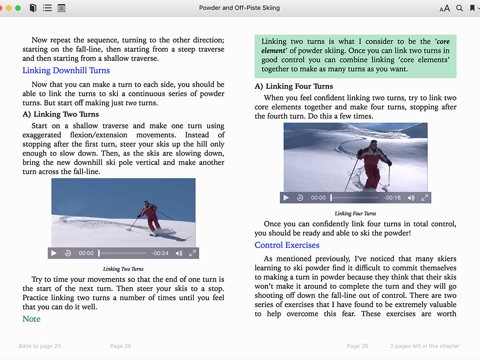Click the Linking Downhill Turns heading
Image resolution: width=480 pixels, height=360 pixels.
tap(66, 70)
